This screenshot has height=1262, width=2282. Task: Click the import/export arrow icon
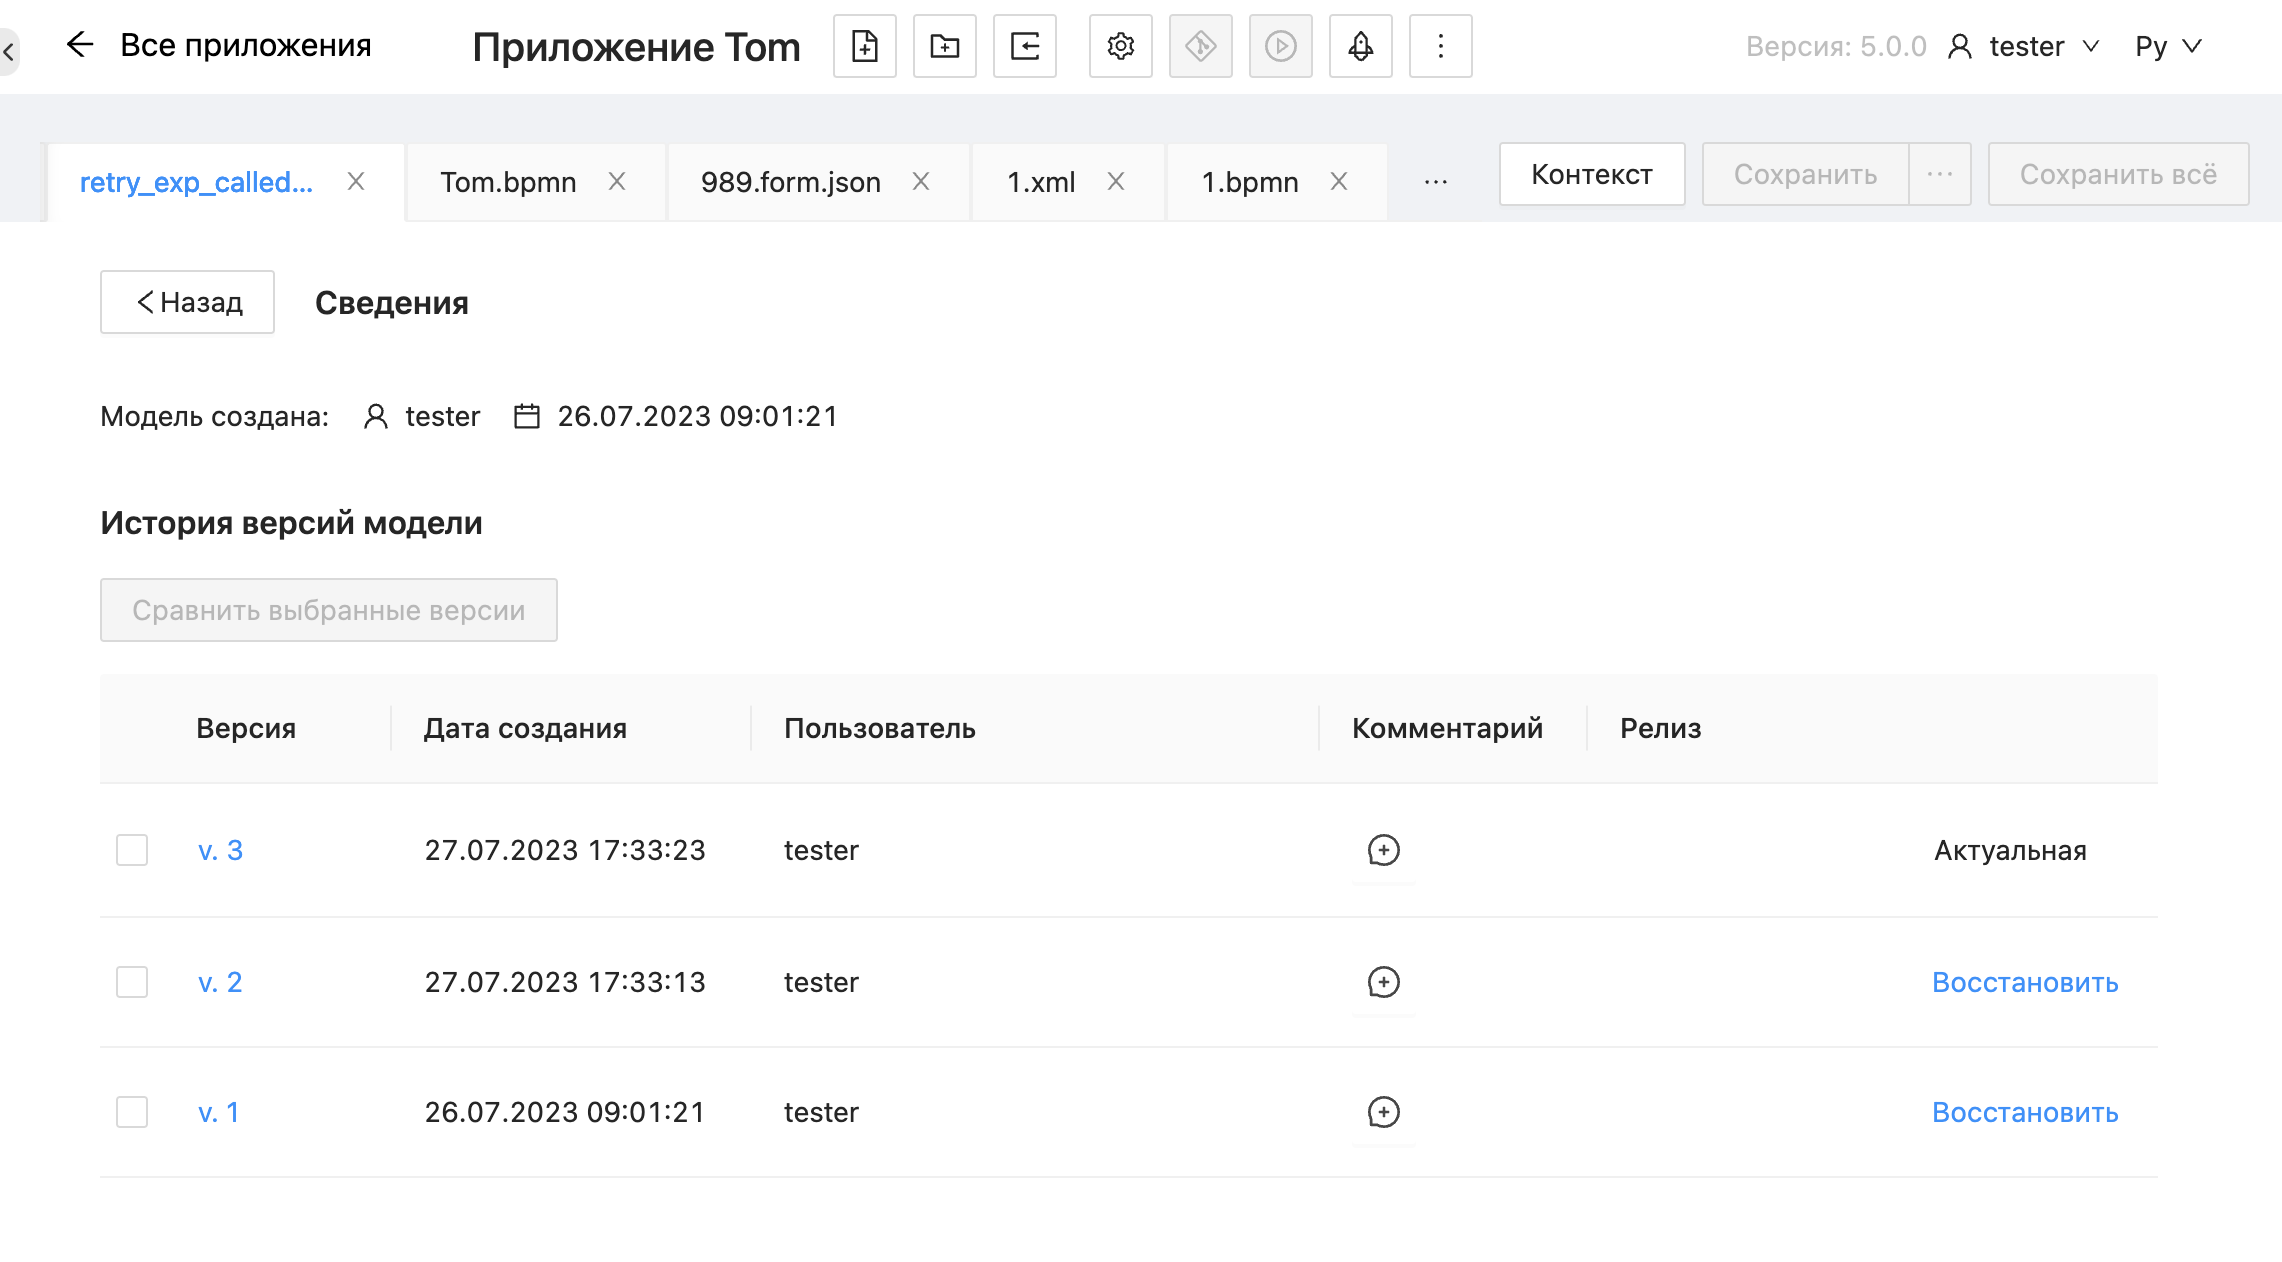1024,46
